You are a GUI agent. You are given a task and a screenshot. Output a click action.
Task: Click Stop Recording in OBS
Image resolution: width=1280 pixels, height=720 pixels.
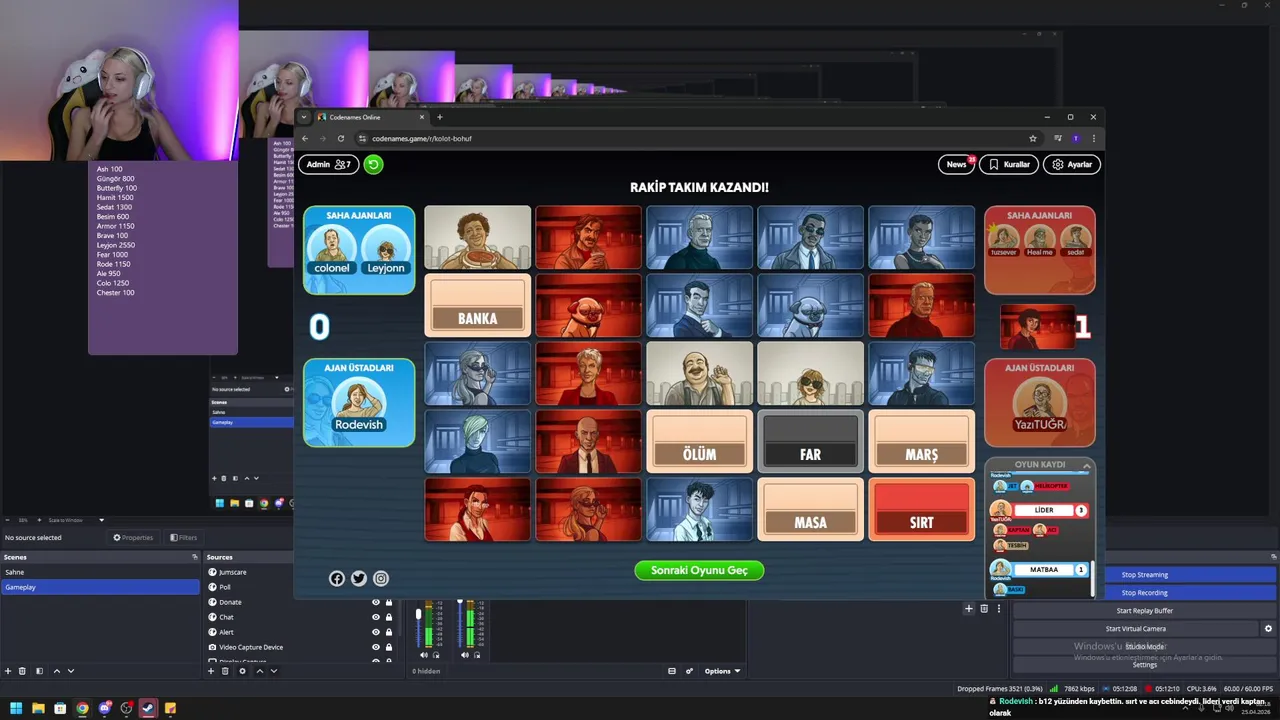pos(1144,593)
